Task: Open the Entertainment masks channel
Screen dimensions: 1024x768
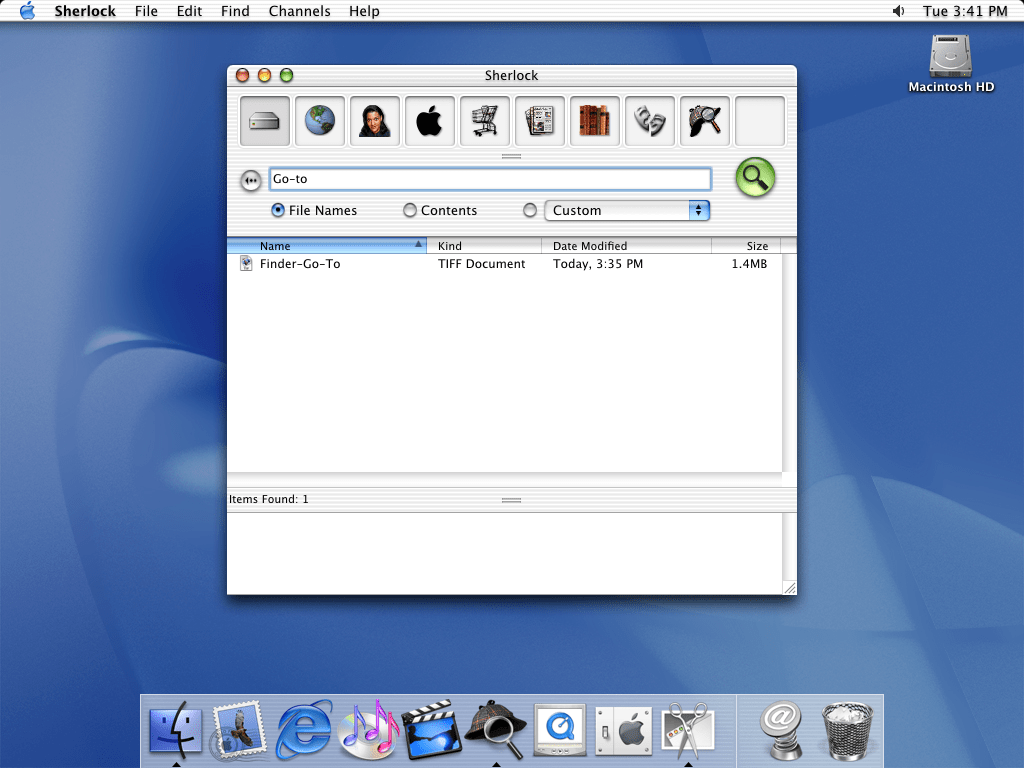Action: [650, 122]
